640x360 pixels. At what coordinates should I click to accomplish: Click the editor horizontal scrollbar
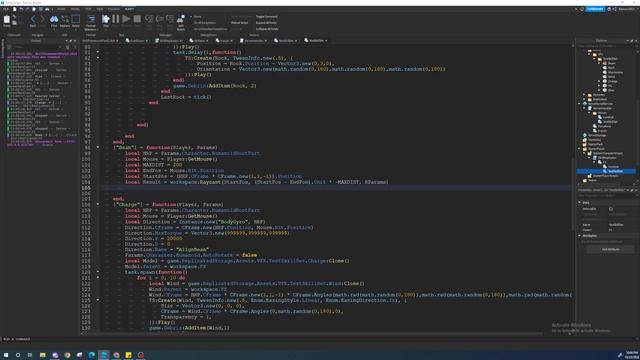pyautogui.click(x=312, y=333)
